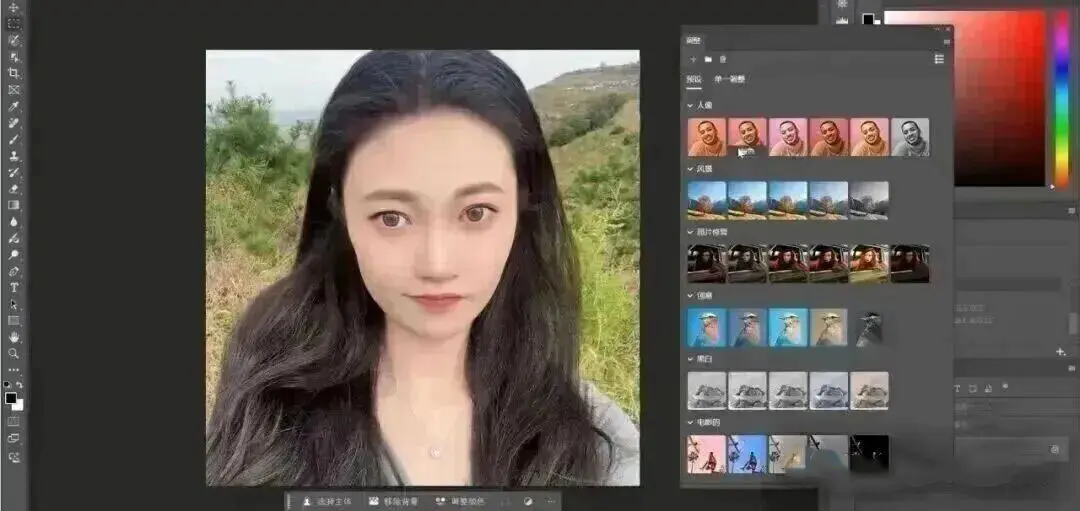Collapse the 照片修复 presets group
1080x511 pixels.
click(690, 232)
